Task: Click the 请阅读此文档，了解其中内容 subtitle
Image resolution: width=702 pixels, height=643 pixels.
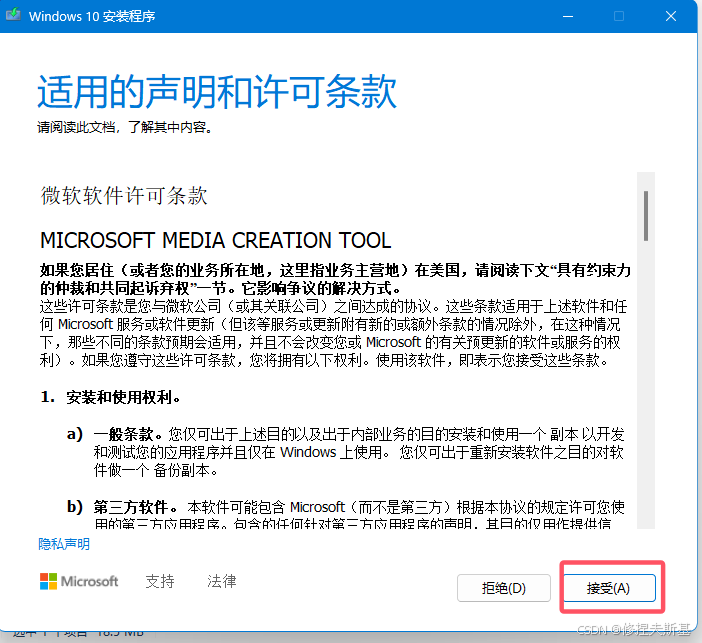Action: [x=124, y=128]
